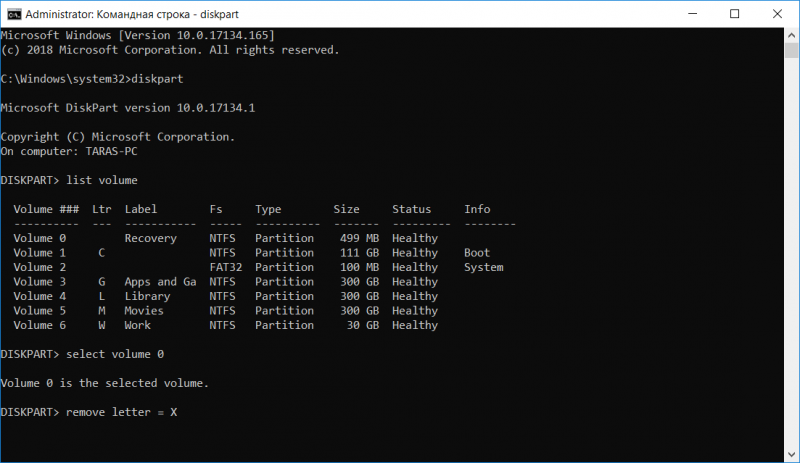Maximize the Command Prompt window
800x463 pixels.
[734, 14]
